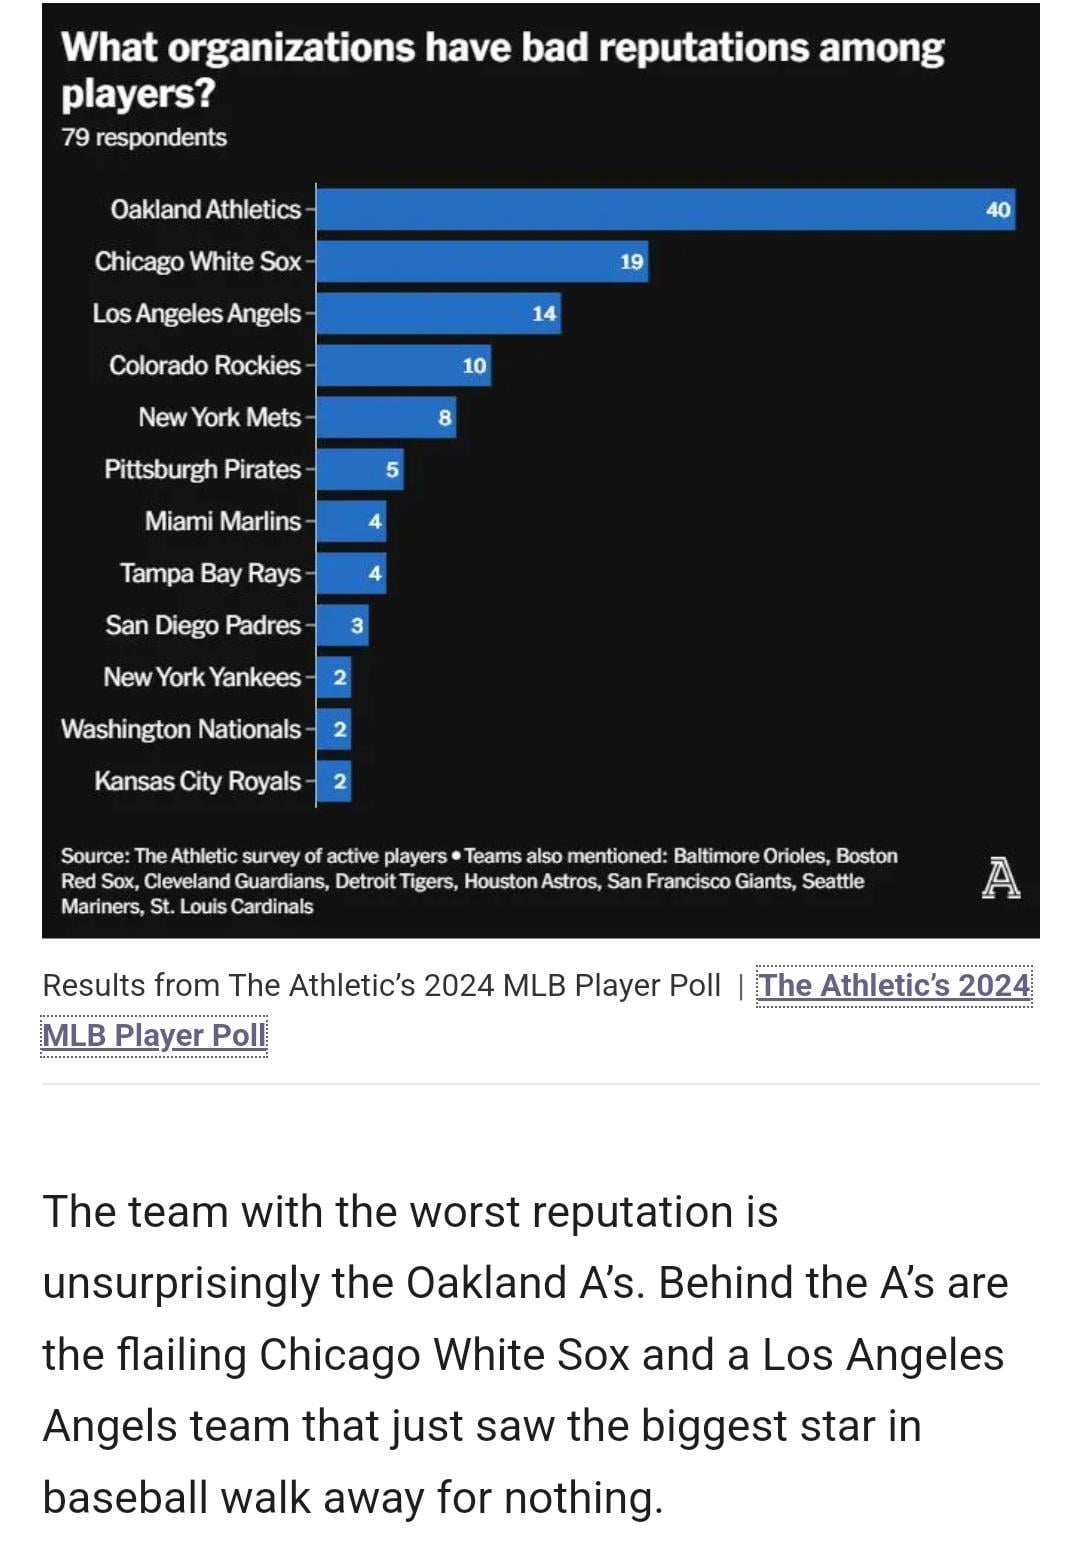This screenshot has height=1558, width=1080.
Task: Select the Chicago White Sox bar showing 19
Action: point(482,261)
